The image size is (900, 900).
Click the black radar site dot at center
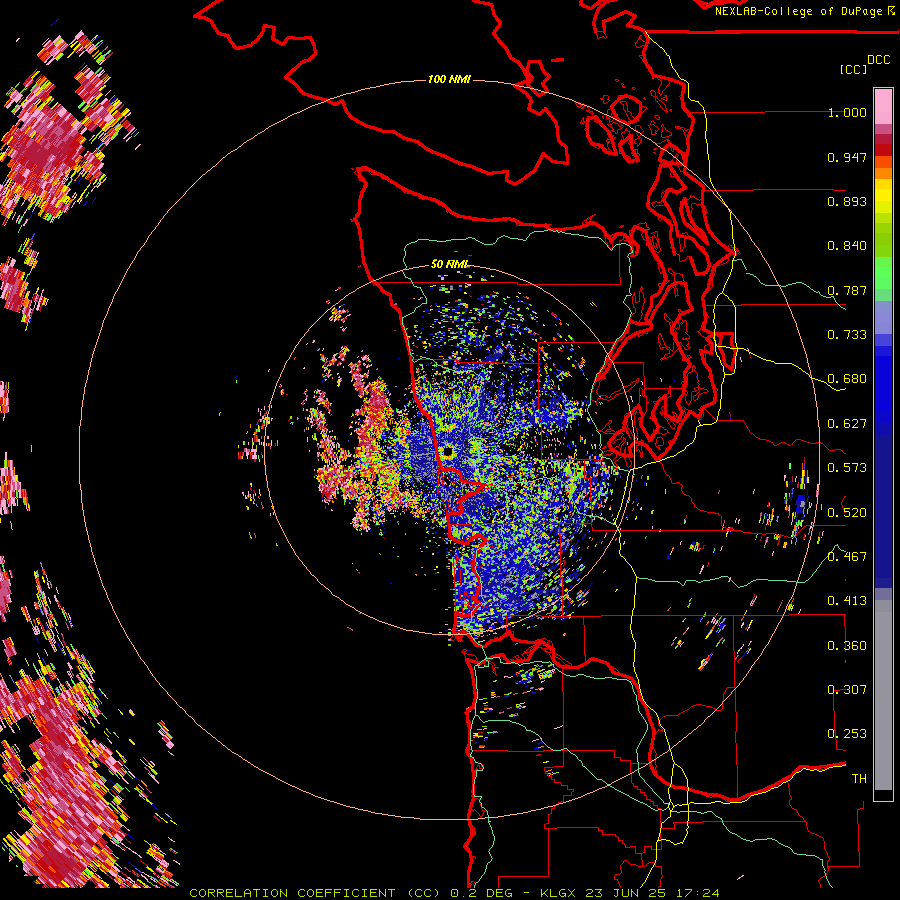[448, 452]
